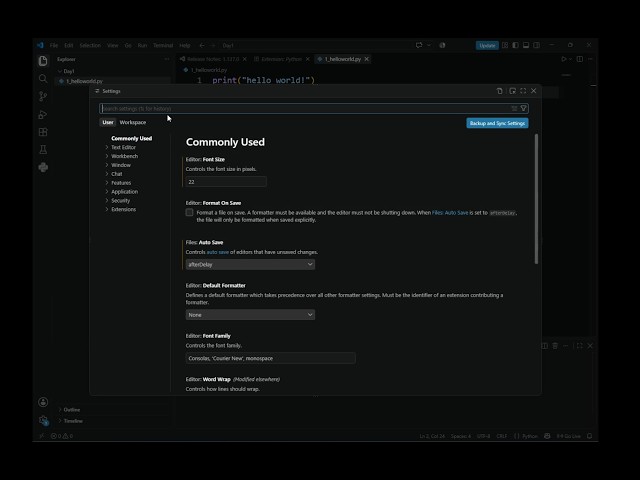Open the Auto Save afterDelay dropdown

click(x=250, y=264)
